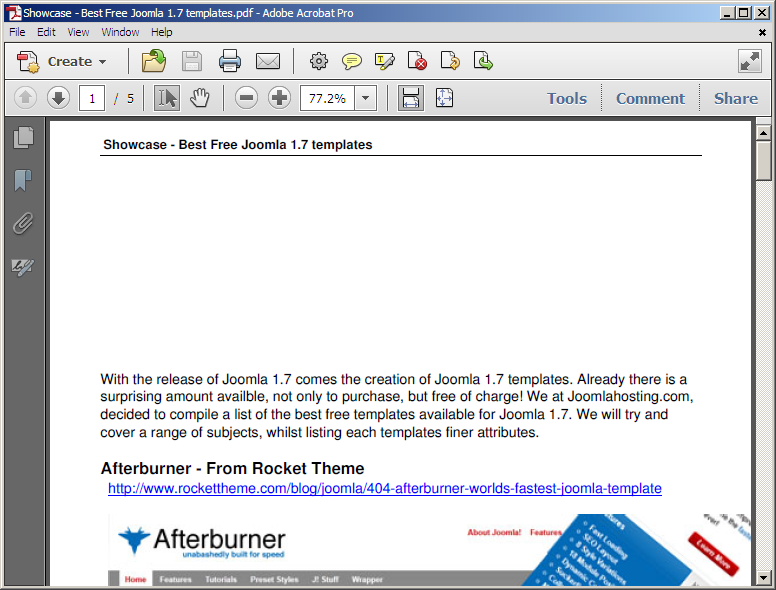Image resolution: width=776 pixels, height=590 pixels.
Task: Activate the Hand pan tool
Action: [x=200, y=98]
